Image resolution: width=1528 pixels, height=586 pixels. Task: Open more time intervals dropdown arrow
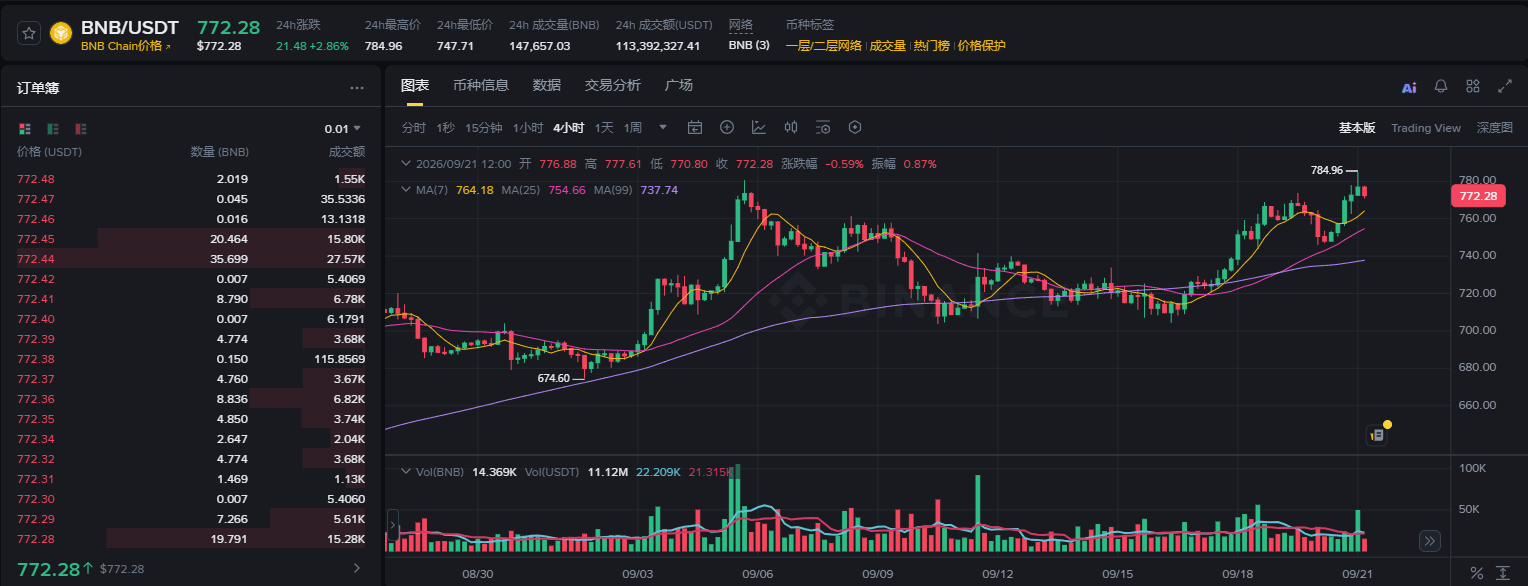pos(662,127)
